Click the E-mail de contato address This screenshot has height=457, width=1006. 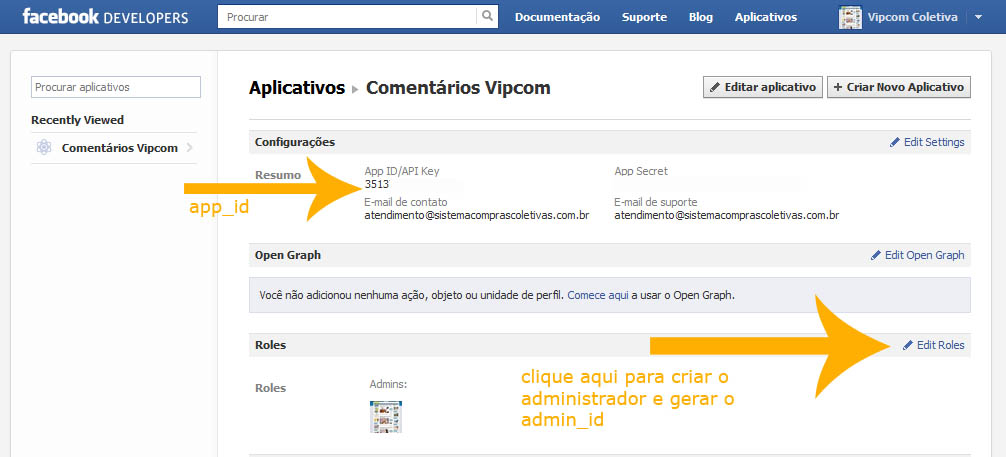point(477,216)
